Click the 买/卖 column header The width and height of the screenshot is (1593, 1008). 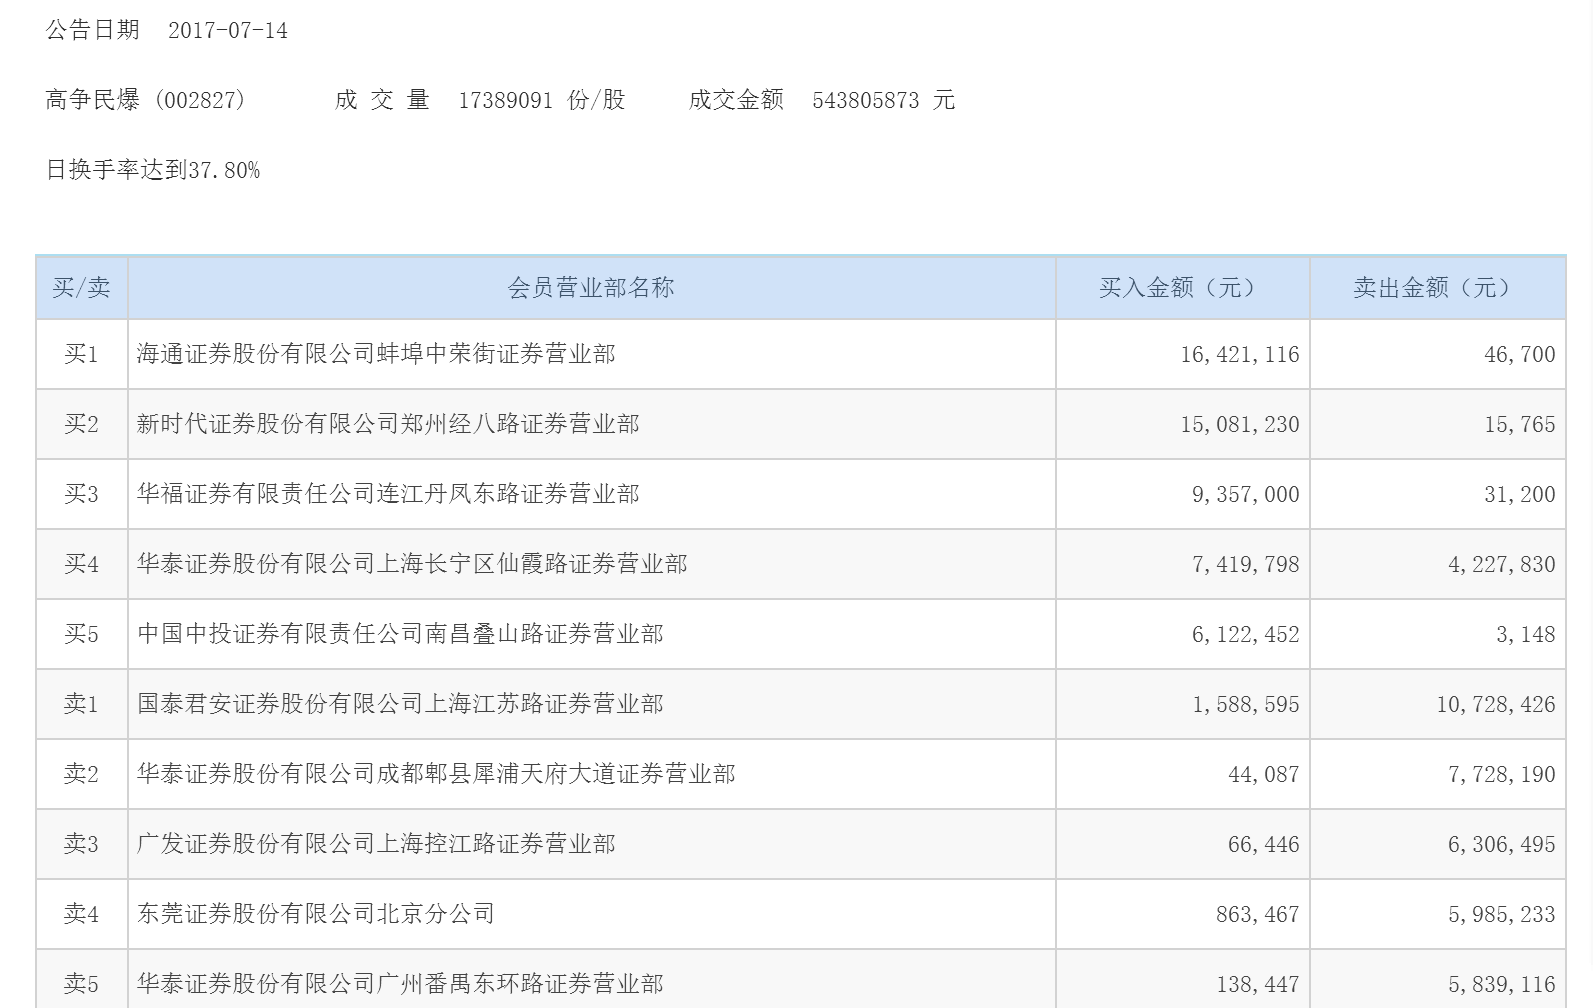pos(81,288)
